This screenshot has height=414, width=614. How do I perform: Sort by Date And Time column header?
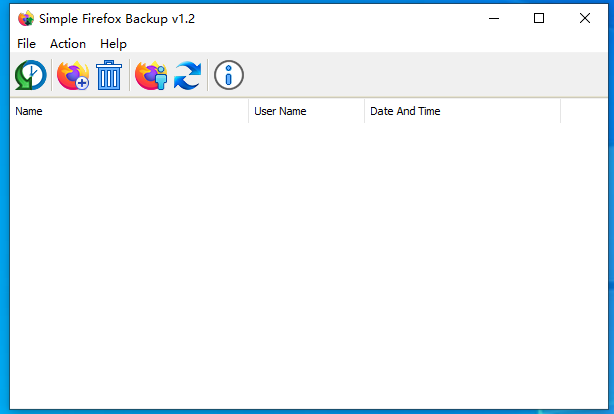coord(462,111)
